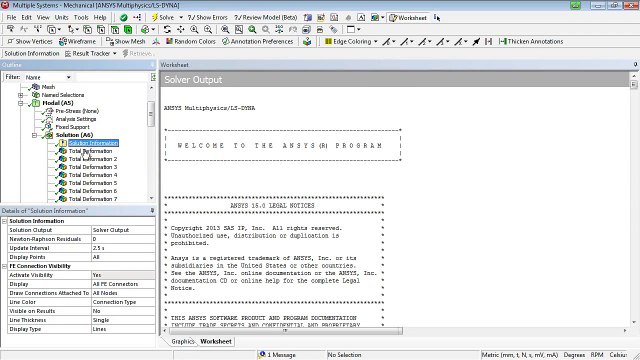
Task: Select Analysis Settings in the tree
Action: 76,119
